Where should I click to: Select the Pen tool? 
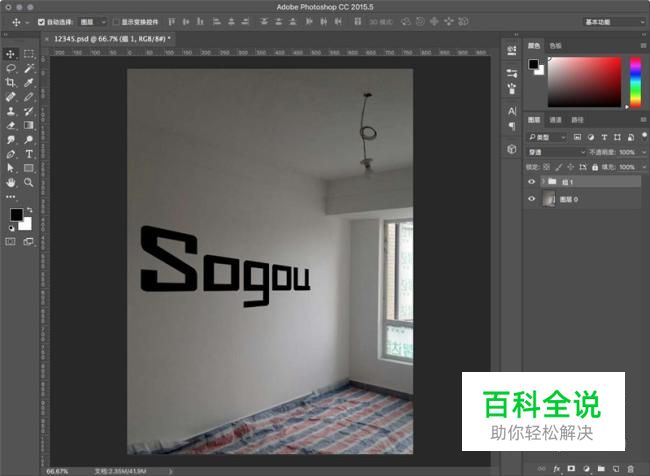(x=10, y=154)
